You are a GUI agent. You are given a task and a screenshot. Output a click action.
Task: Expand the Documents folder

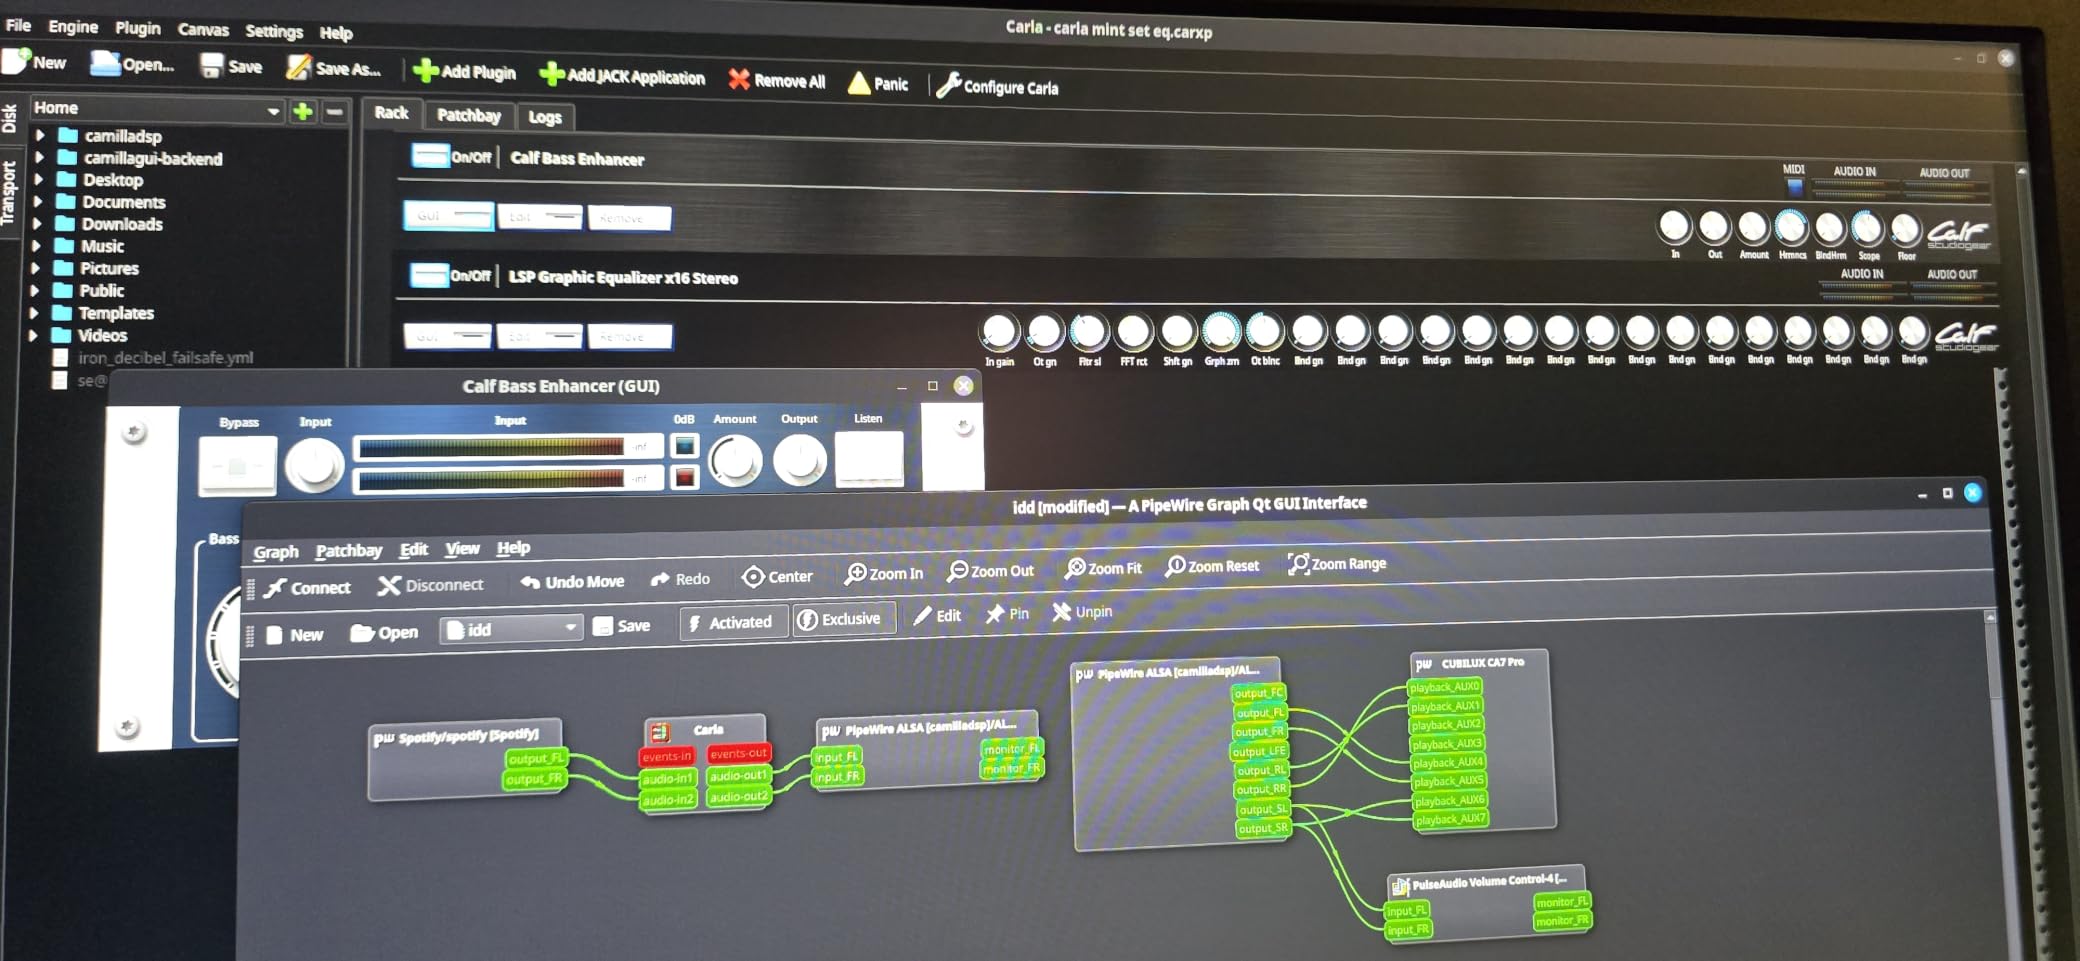tap(38, 201)
